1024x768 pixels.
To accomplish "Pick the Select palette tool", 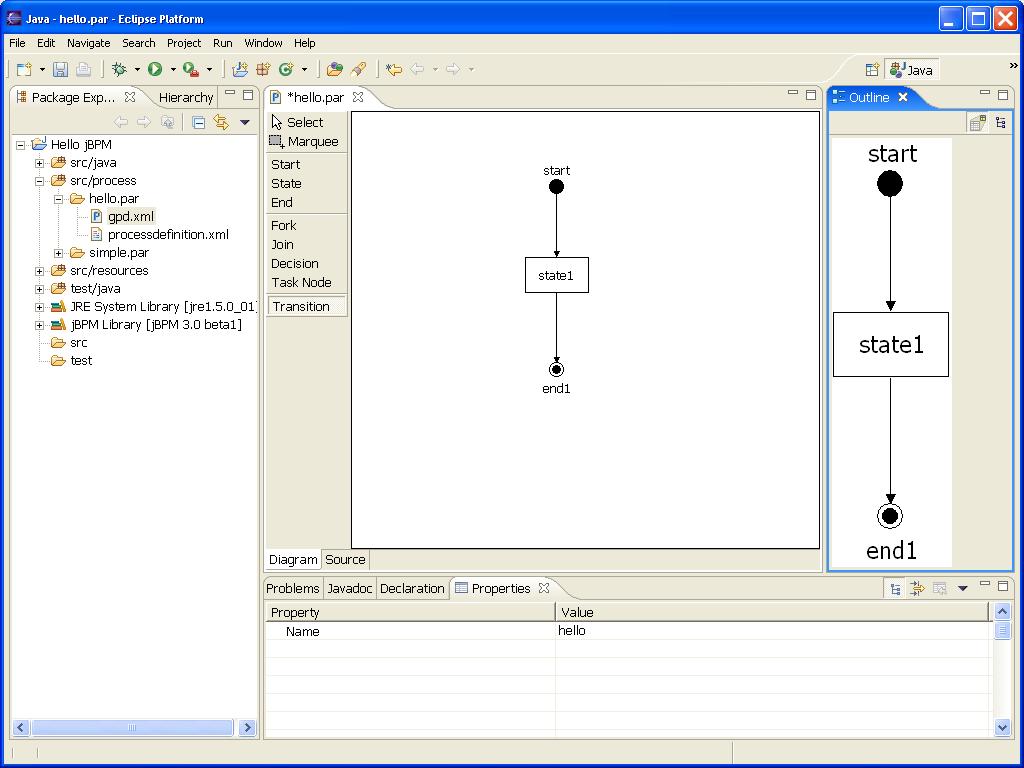I will click(x=306, y=123).
